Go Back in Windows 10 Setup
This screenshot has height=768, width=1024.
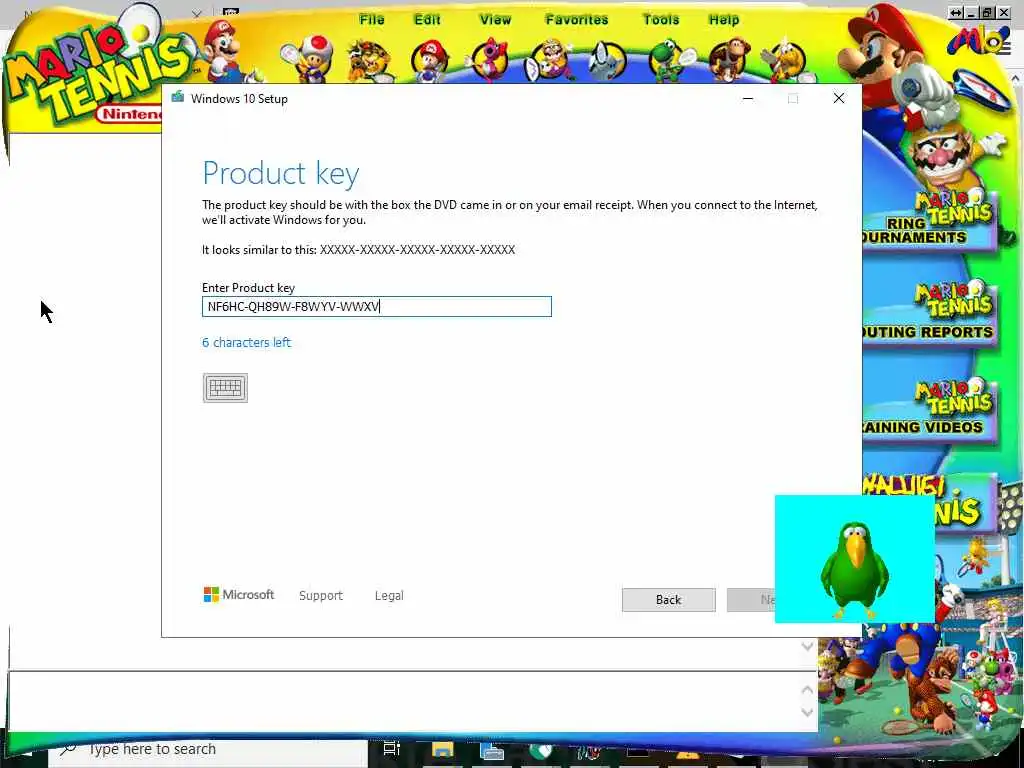(669, 600)
